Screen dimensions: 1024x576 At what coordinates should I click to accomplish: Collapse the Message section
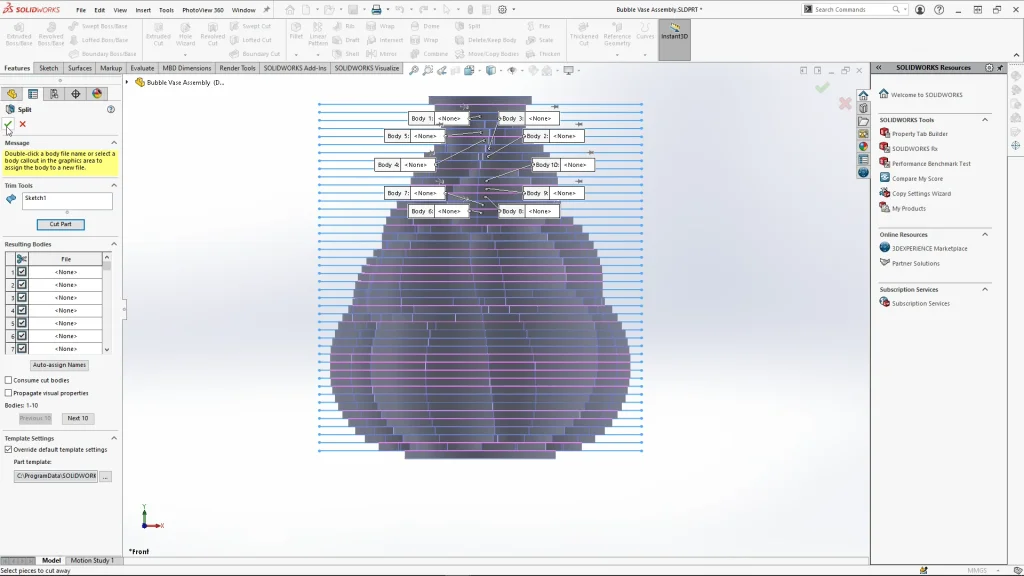[x=114, y=142]
